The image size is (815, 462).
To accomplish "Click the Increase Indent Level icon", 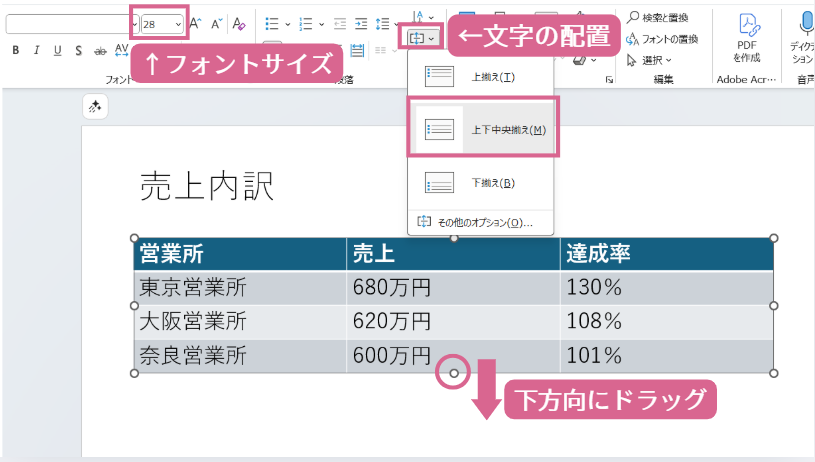I will (360, 23).
